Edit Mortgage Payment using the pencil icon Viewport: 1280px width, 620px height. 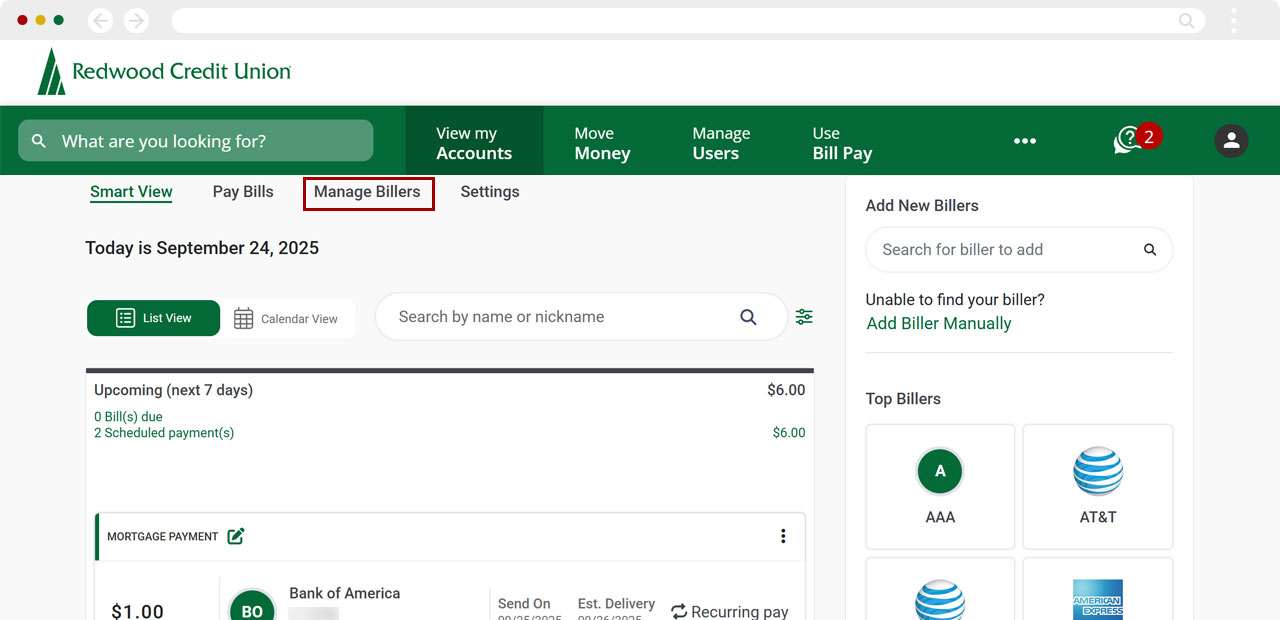(x=235, y=536)
